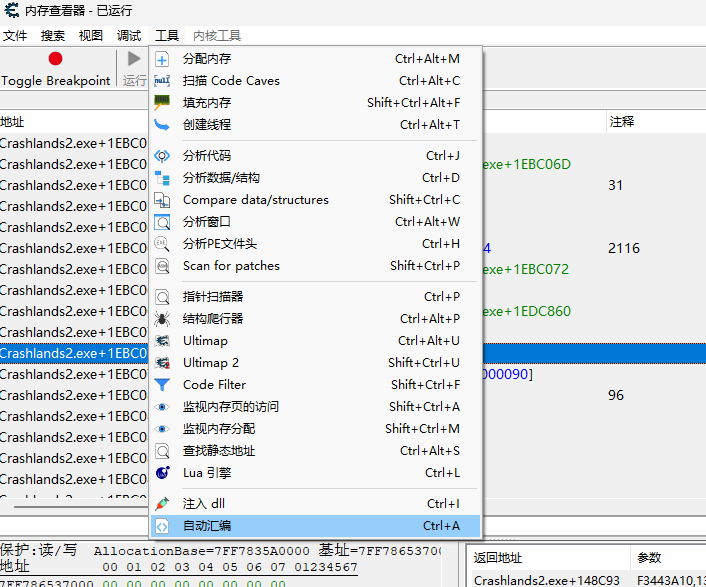
Task: Click the Scan Code Caves null icon
Action: click(162, 81)
